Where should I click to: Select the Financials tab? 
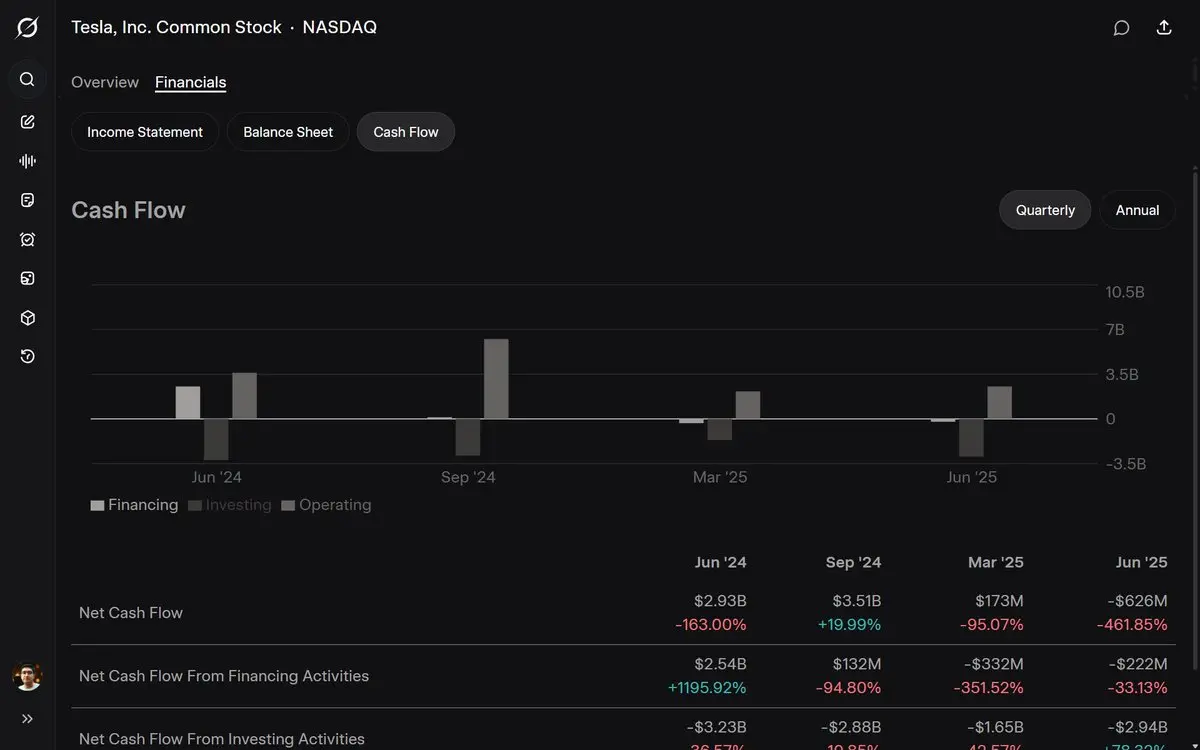click(x=190, y=82)
